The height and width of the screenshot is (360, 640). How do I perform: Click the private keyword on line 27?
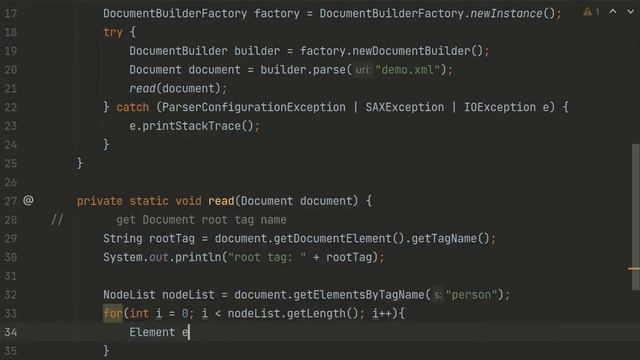tap(100, 201)
